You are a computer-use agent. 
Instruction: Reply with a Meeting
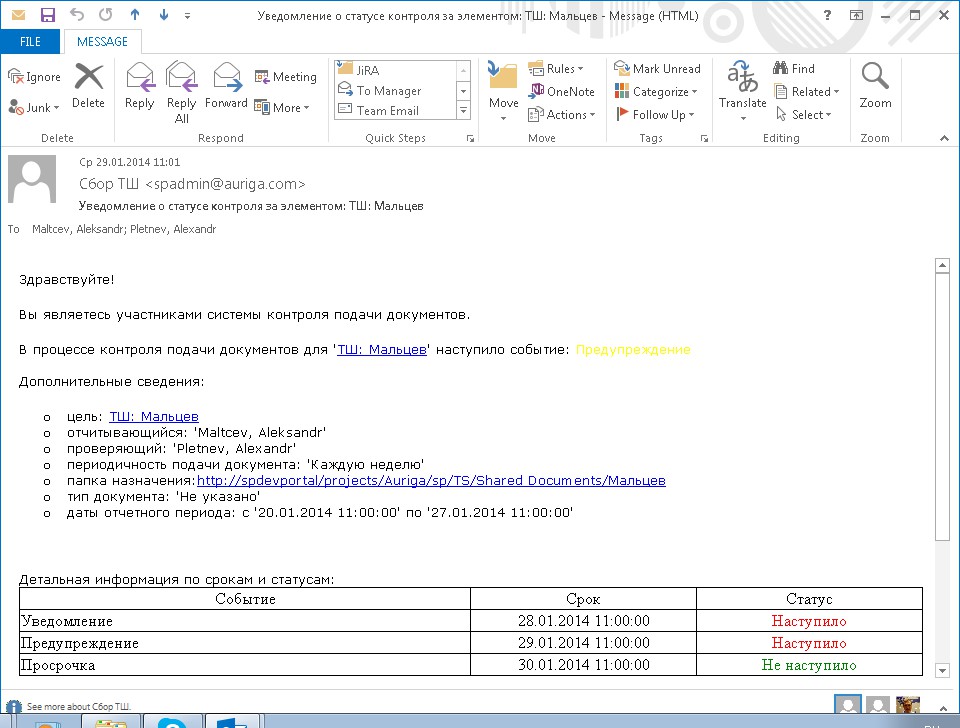pyautogui.click(x=286, y=77)
